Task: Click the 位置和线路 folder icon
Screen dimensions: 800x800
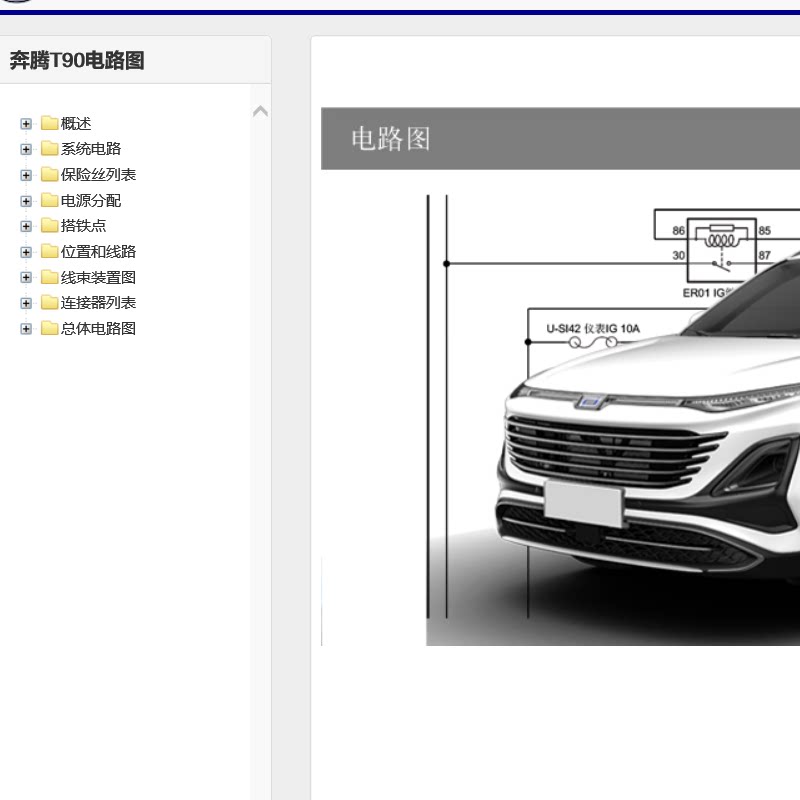Action: (49, 251)
